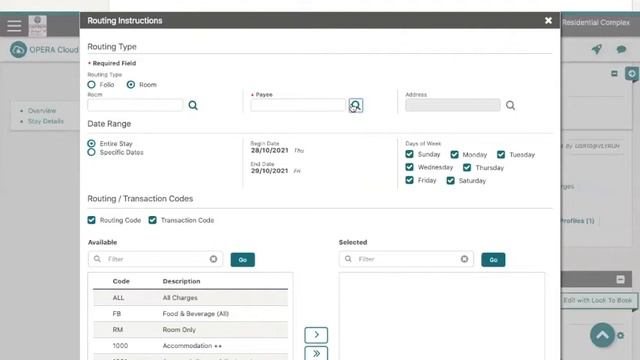Click the Address search magnifier icon
640x360 pixels.
[510, 105]
